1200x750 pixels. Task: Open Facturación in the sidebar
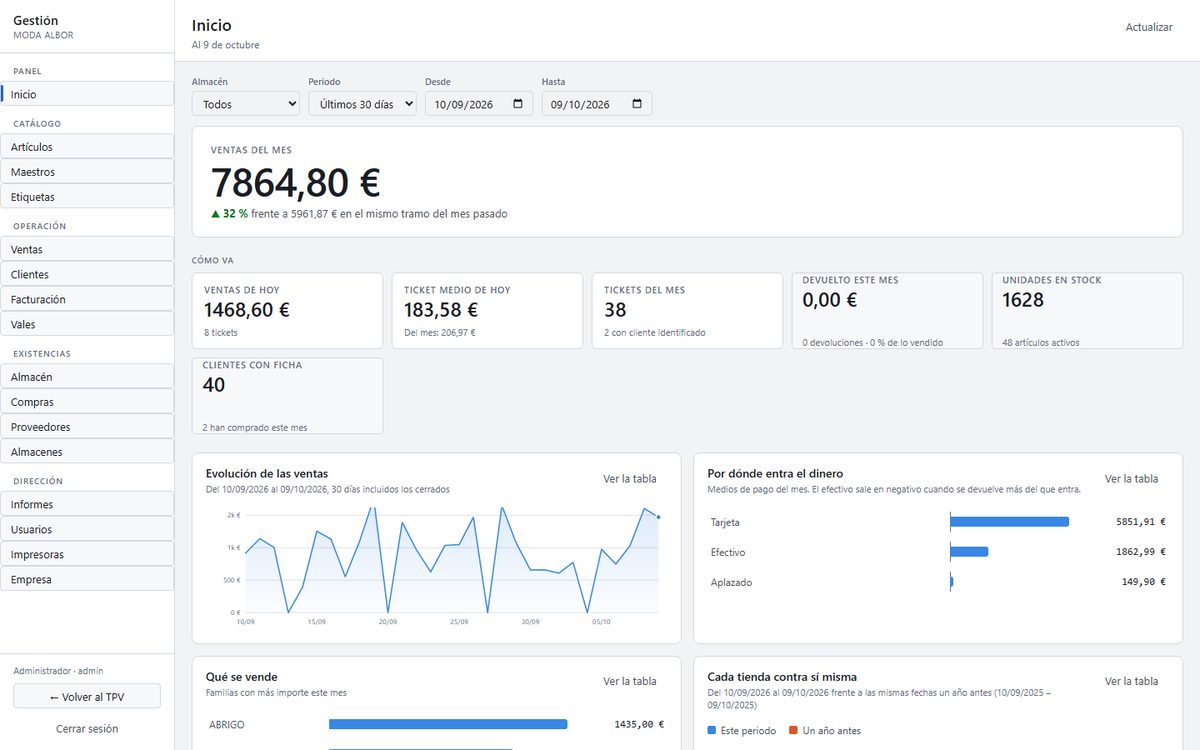(x=87, y=299)
